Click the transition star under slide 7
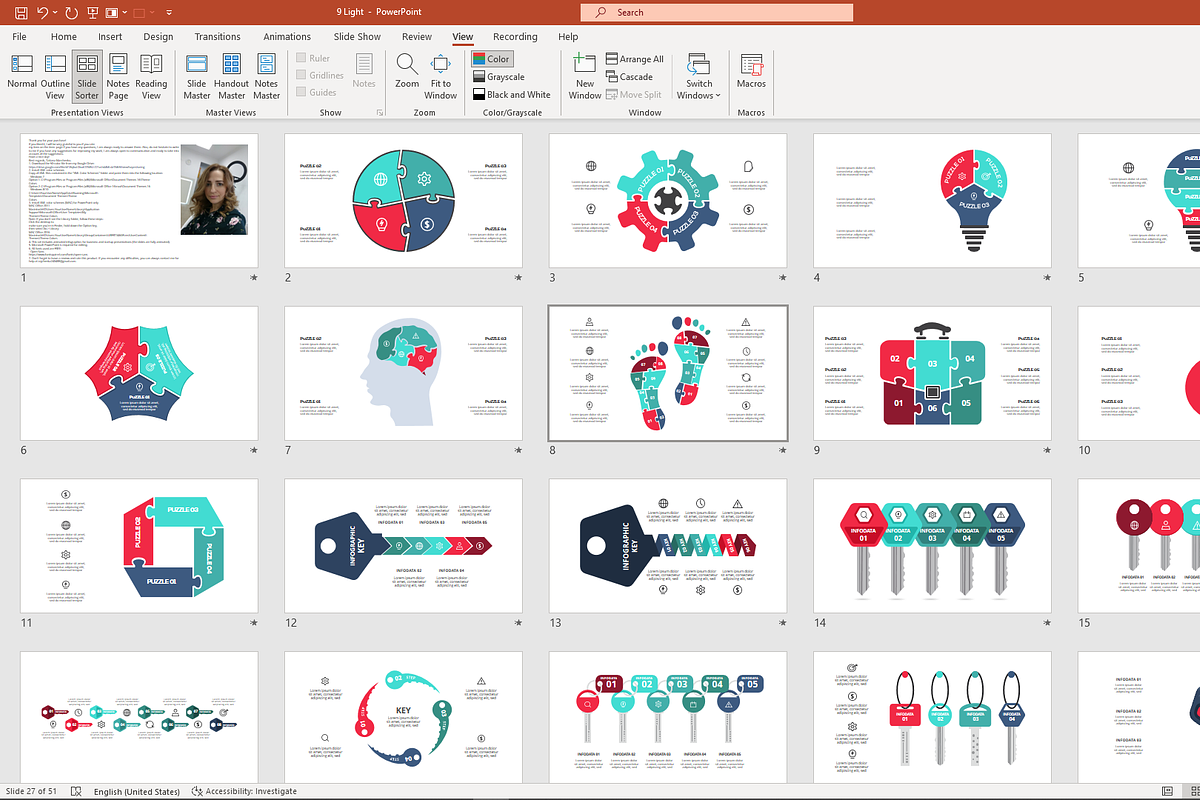1200x800 pixels. 518,451
